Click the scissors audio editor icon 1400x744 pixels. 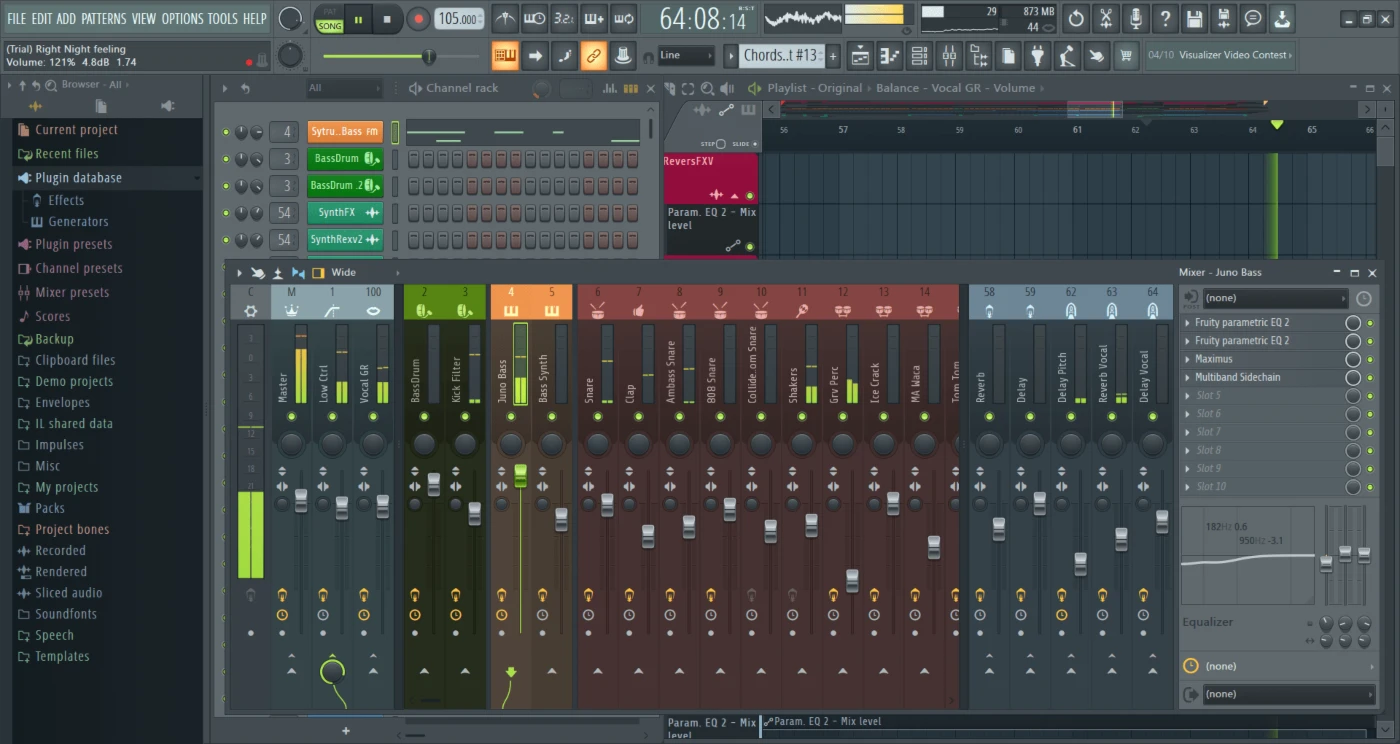[x=1105, y=19]
